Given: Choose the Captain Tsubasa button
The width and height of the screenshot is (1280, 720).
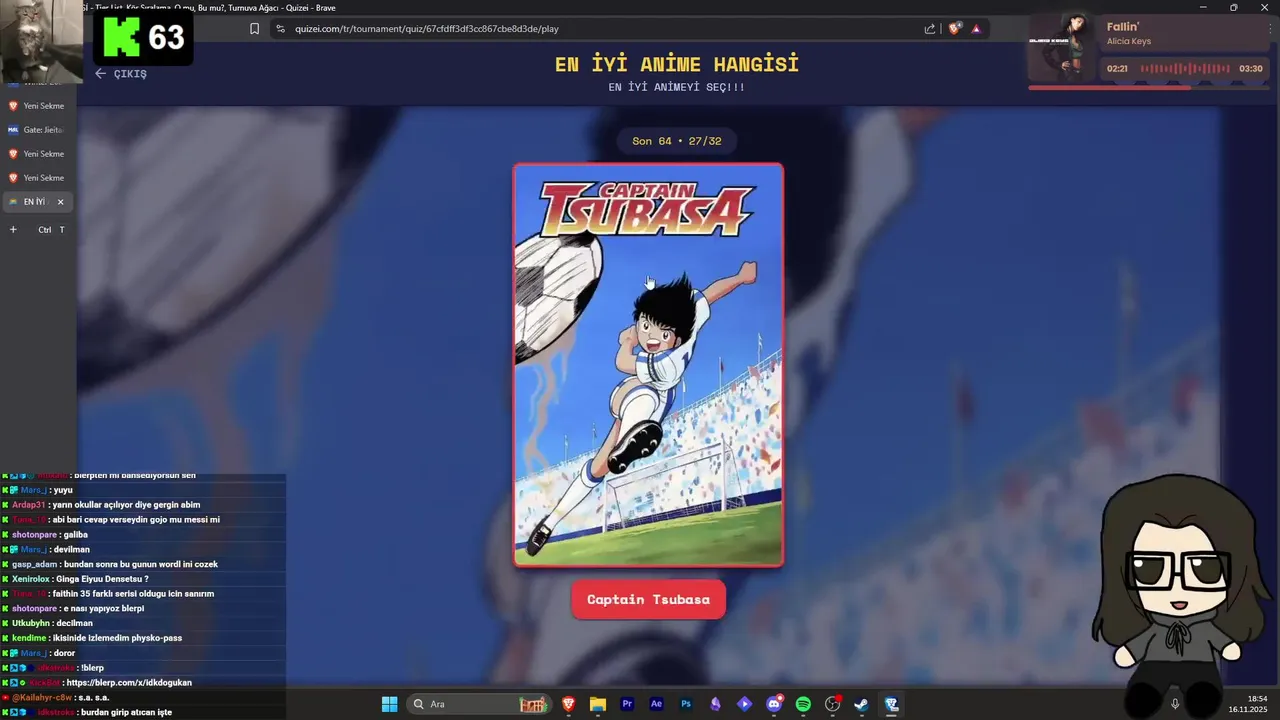Looking at the screenshot, I should click(x=648, y=600).
